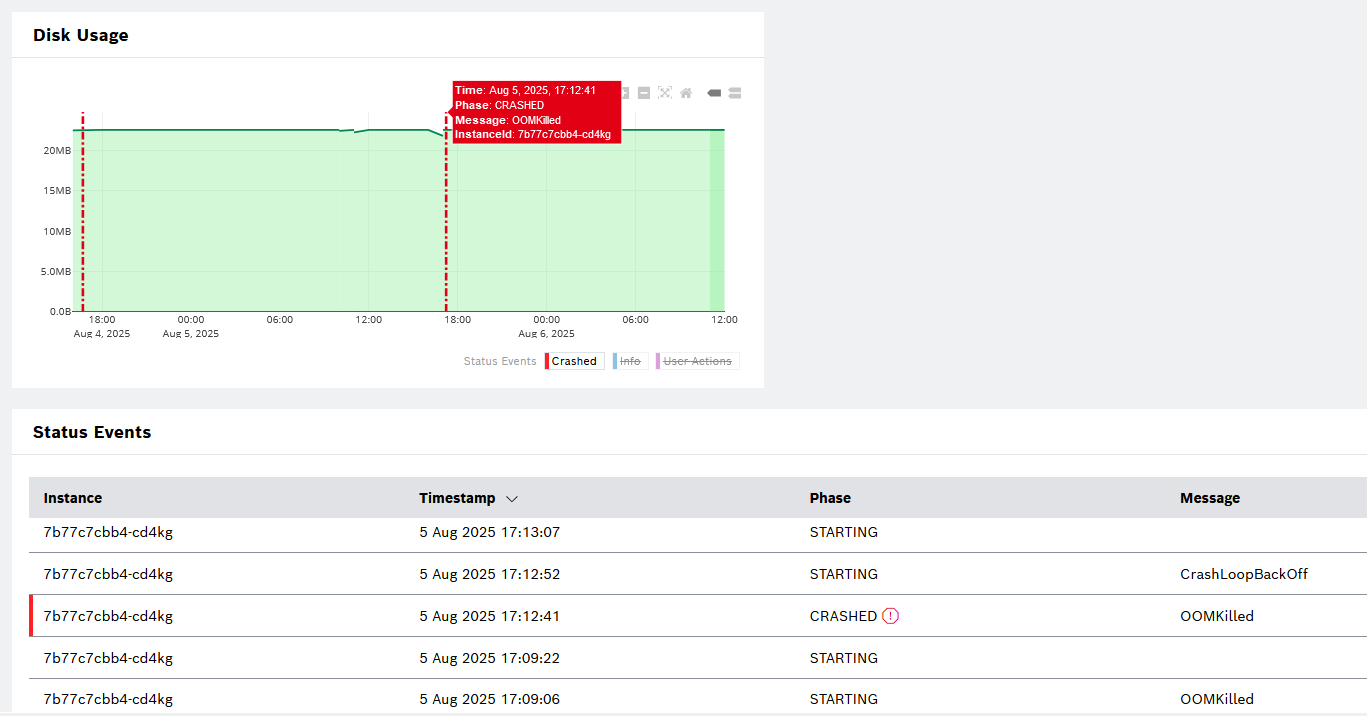Click the autoscale chart icon
The image size is (1367, 716).
[x=665, y=93]
